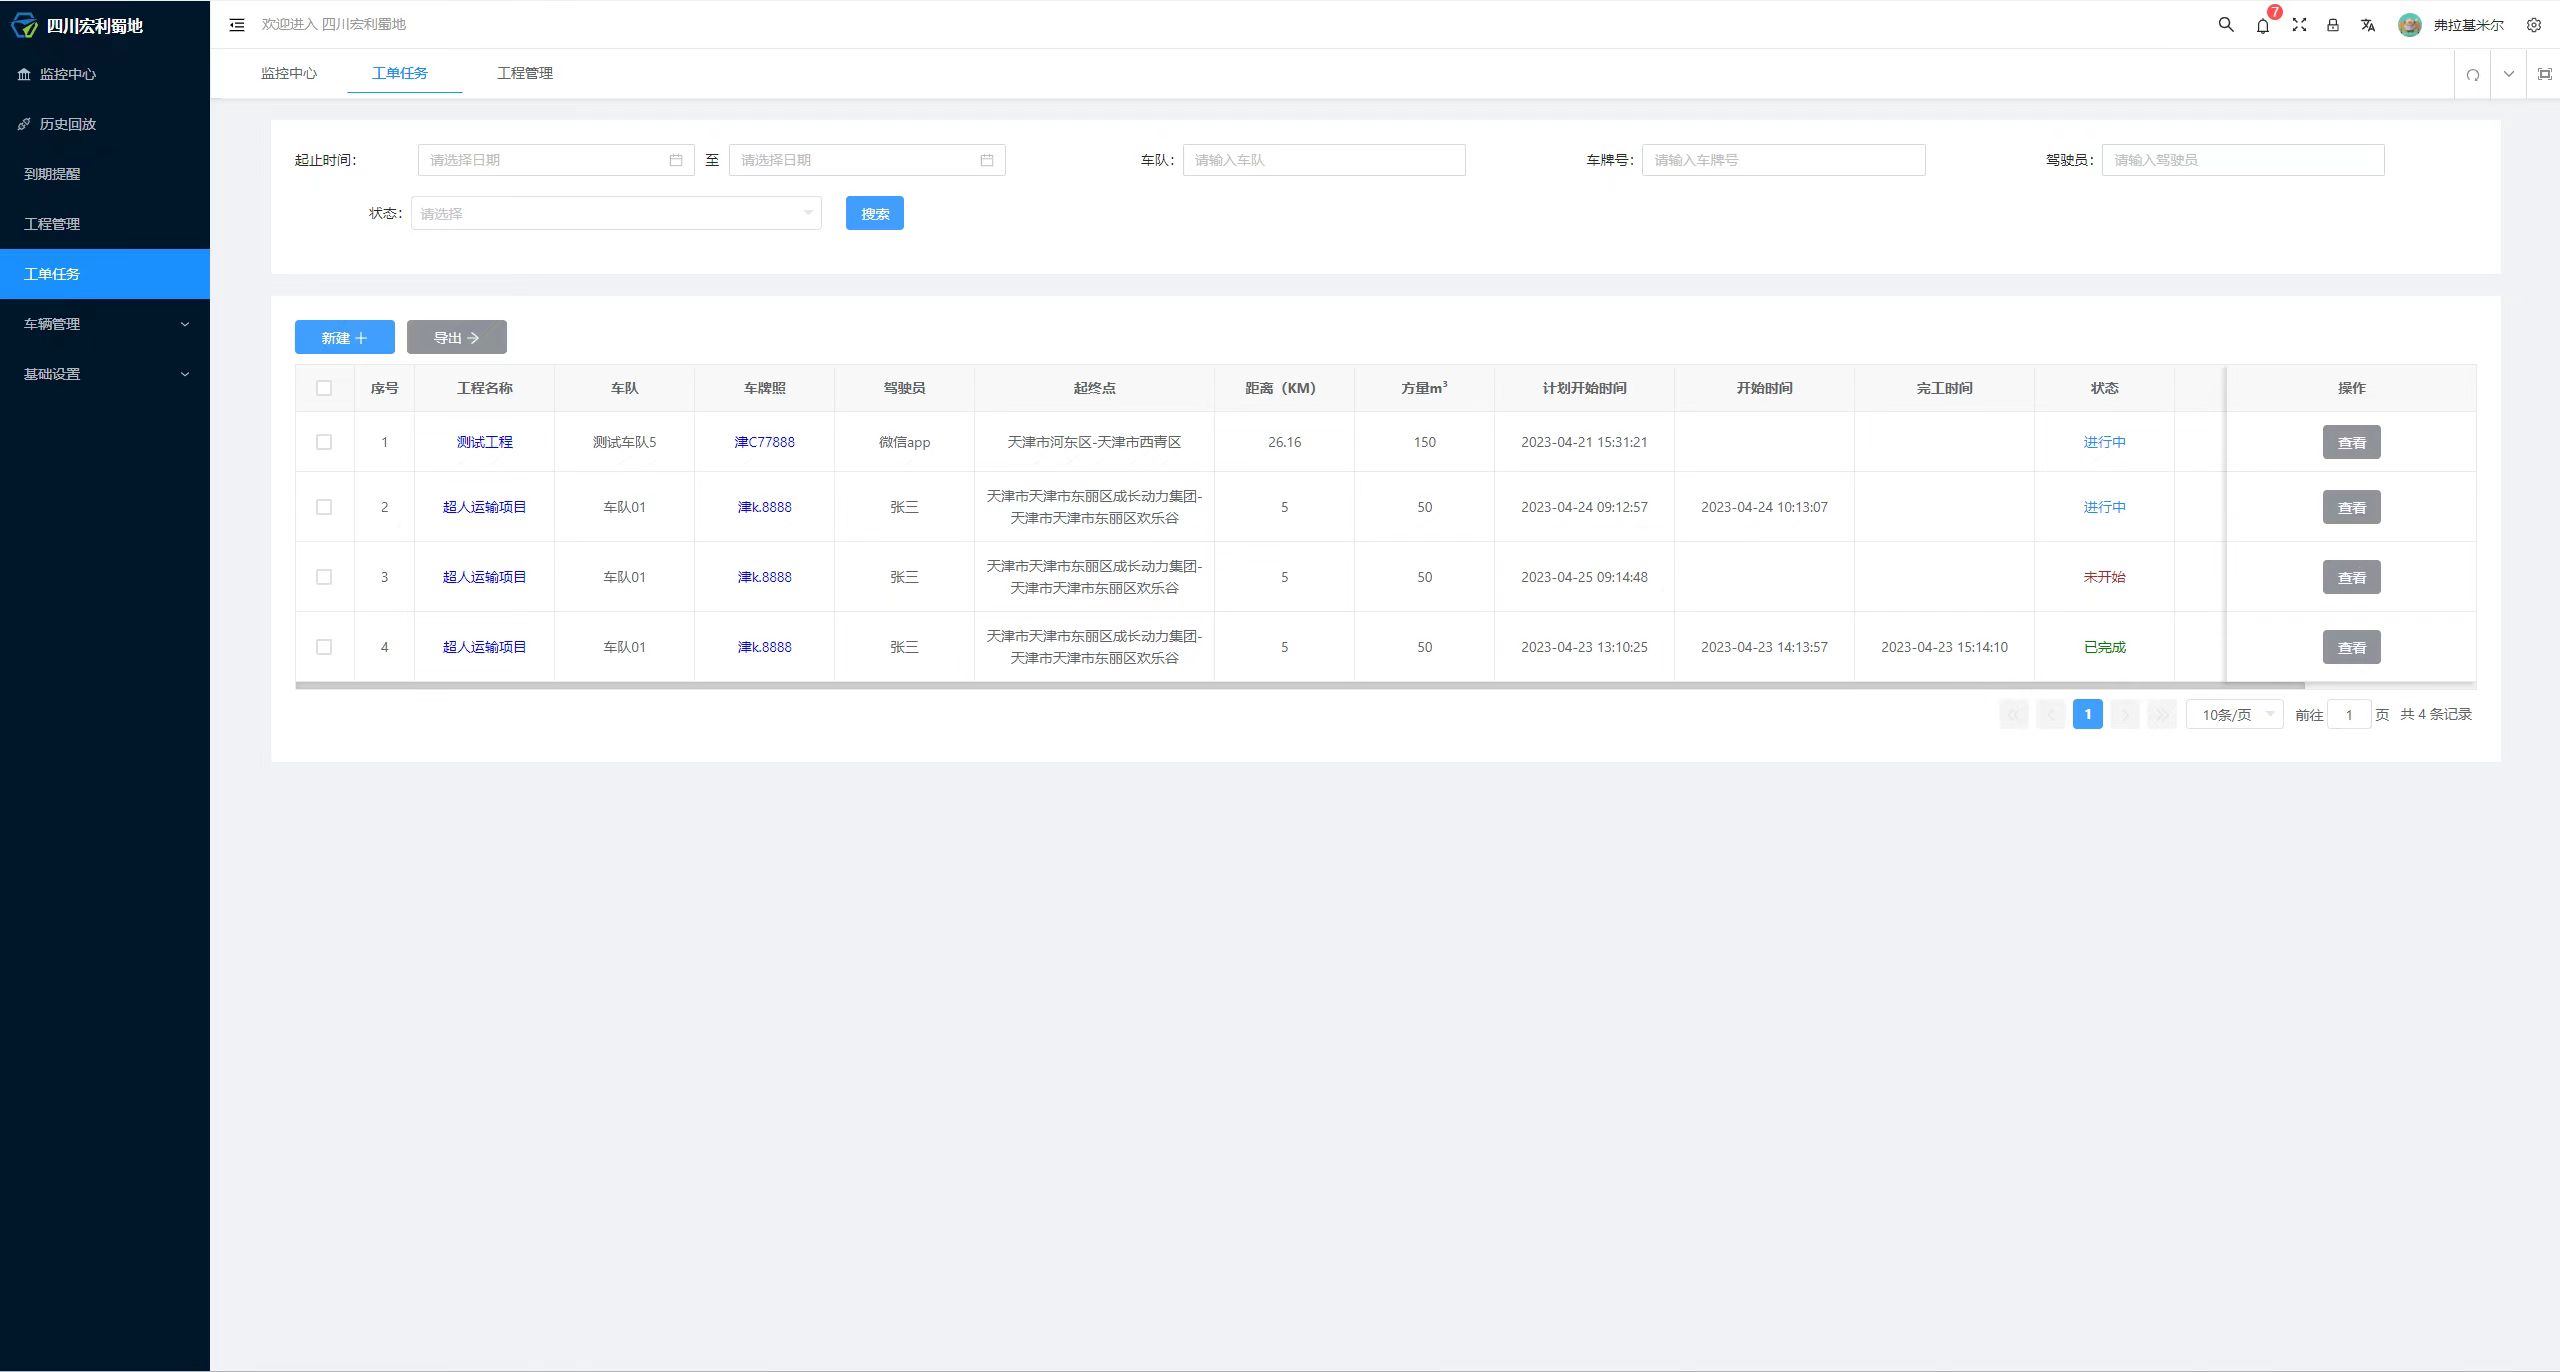Switch to the 监控中心 tab
This screenshot has width=2560, height=1372.
tap(289, 73)
